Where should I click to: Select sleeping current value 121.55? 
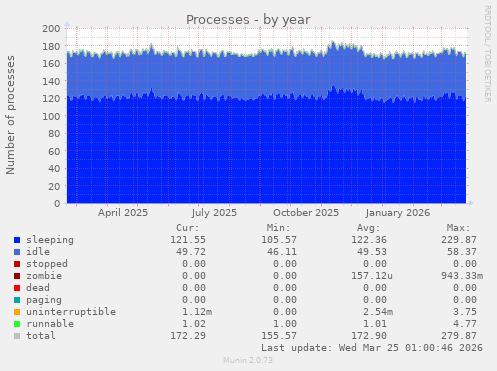coord(188,240)
